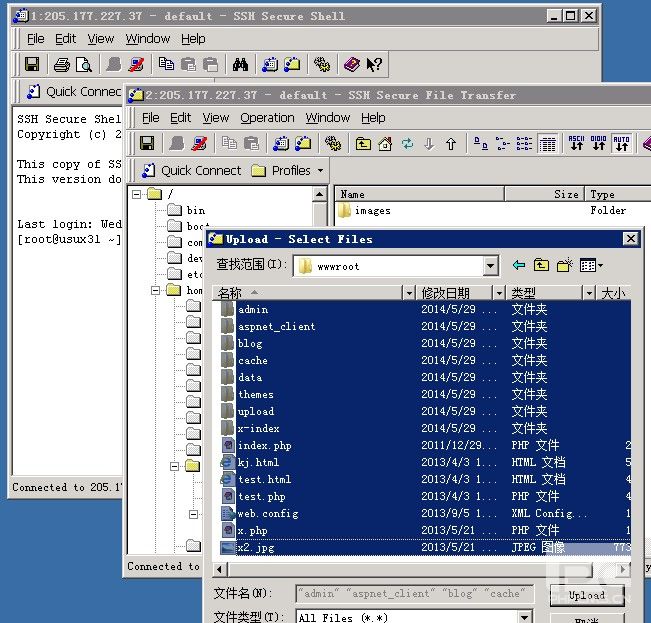Open File menu in SSH Secure Shell
This screenshot has width=651, height=623.
(x=36, y=39)
